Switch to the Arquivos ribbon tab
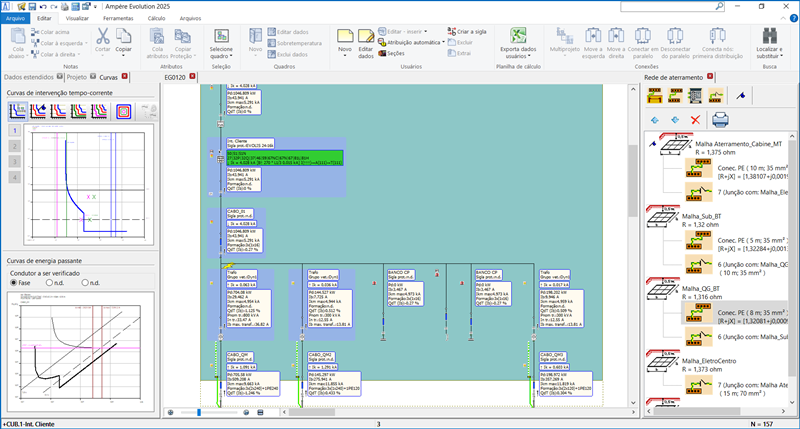Screen dimensions: 800x429 (x=190, y=18)
